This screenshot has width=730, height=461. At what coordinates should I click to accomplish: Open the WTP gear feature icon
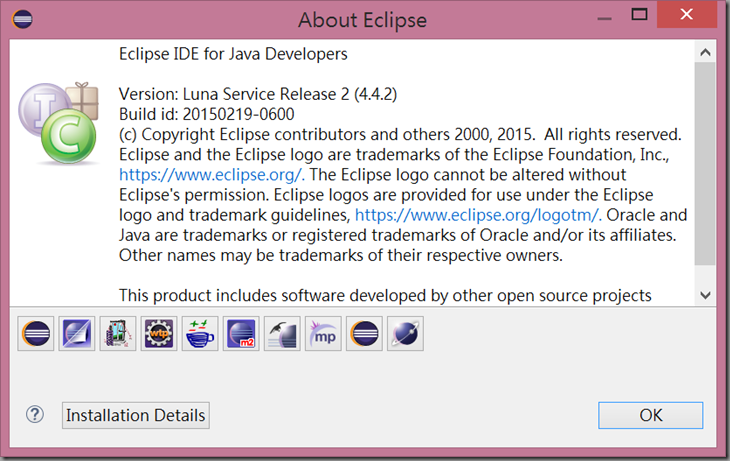coord(159,333)
